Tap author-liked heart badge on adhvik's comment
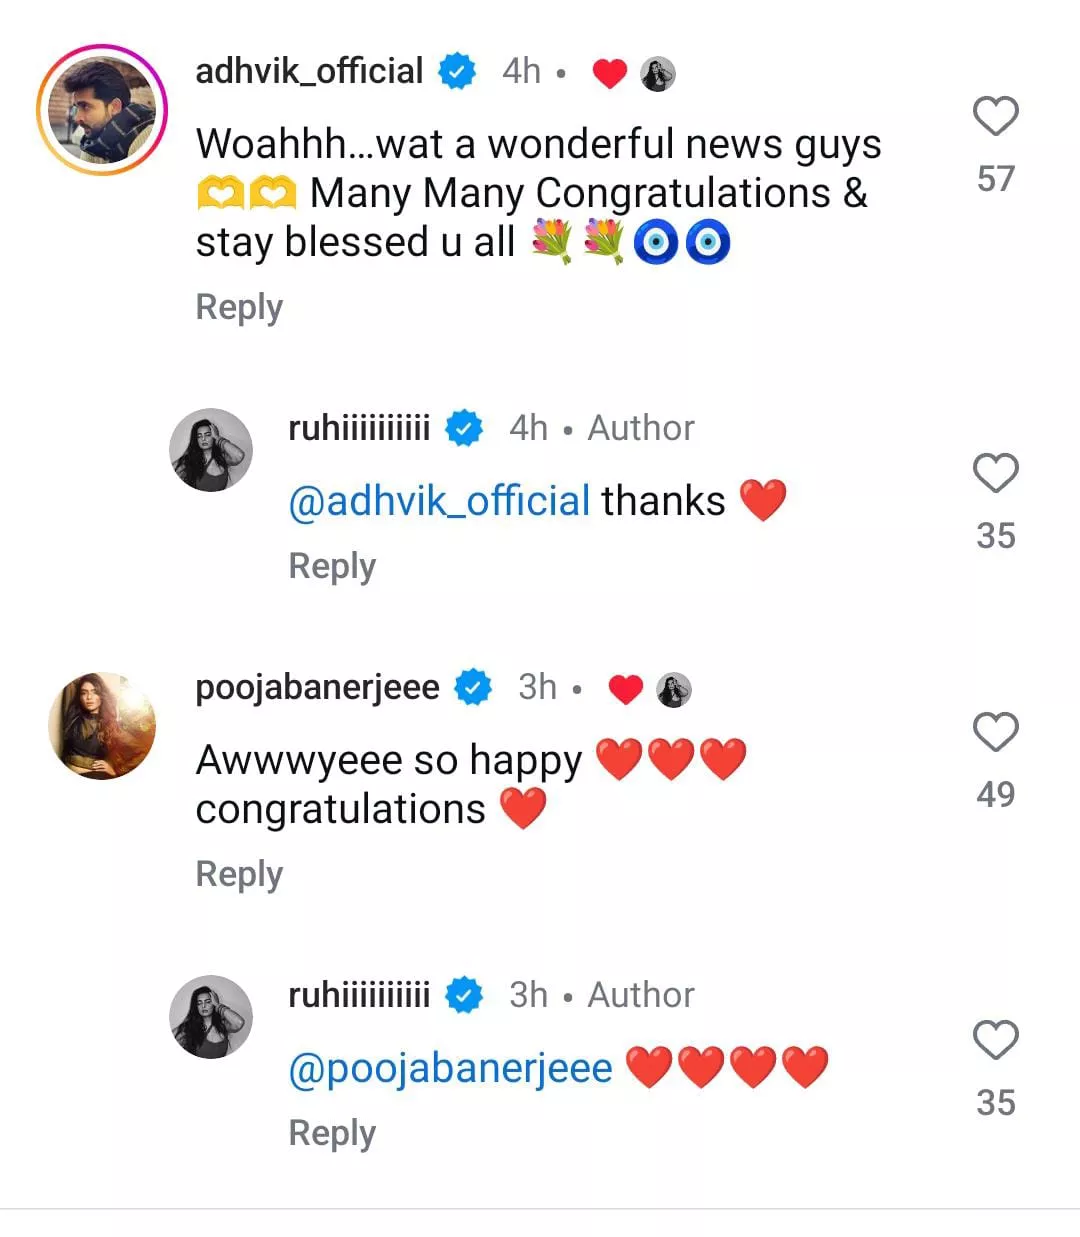 [x=610, y=73]
